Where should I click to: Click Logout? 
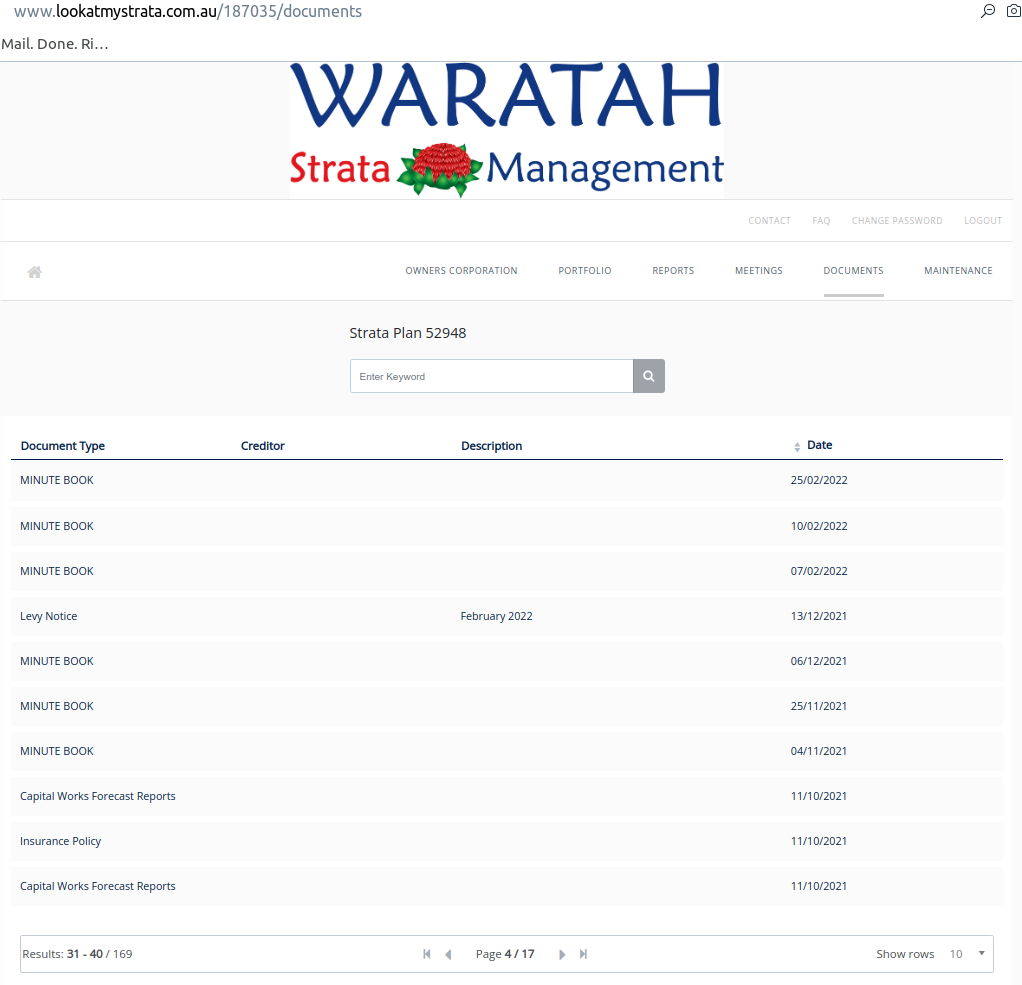coord(983,220)
